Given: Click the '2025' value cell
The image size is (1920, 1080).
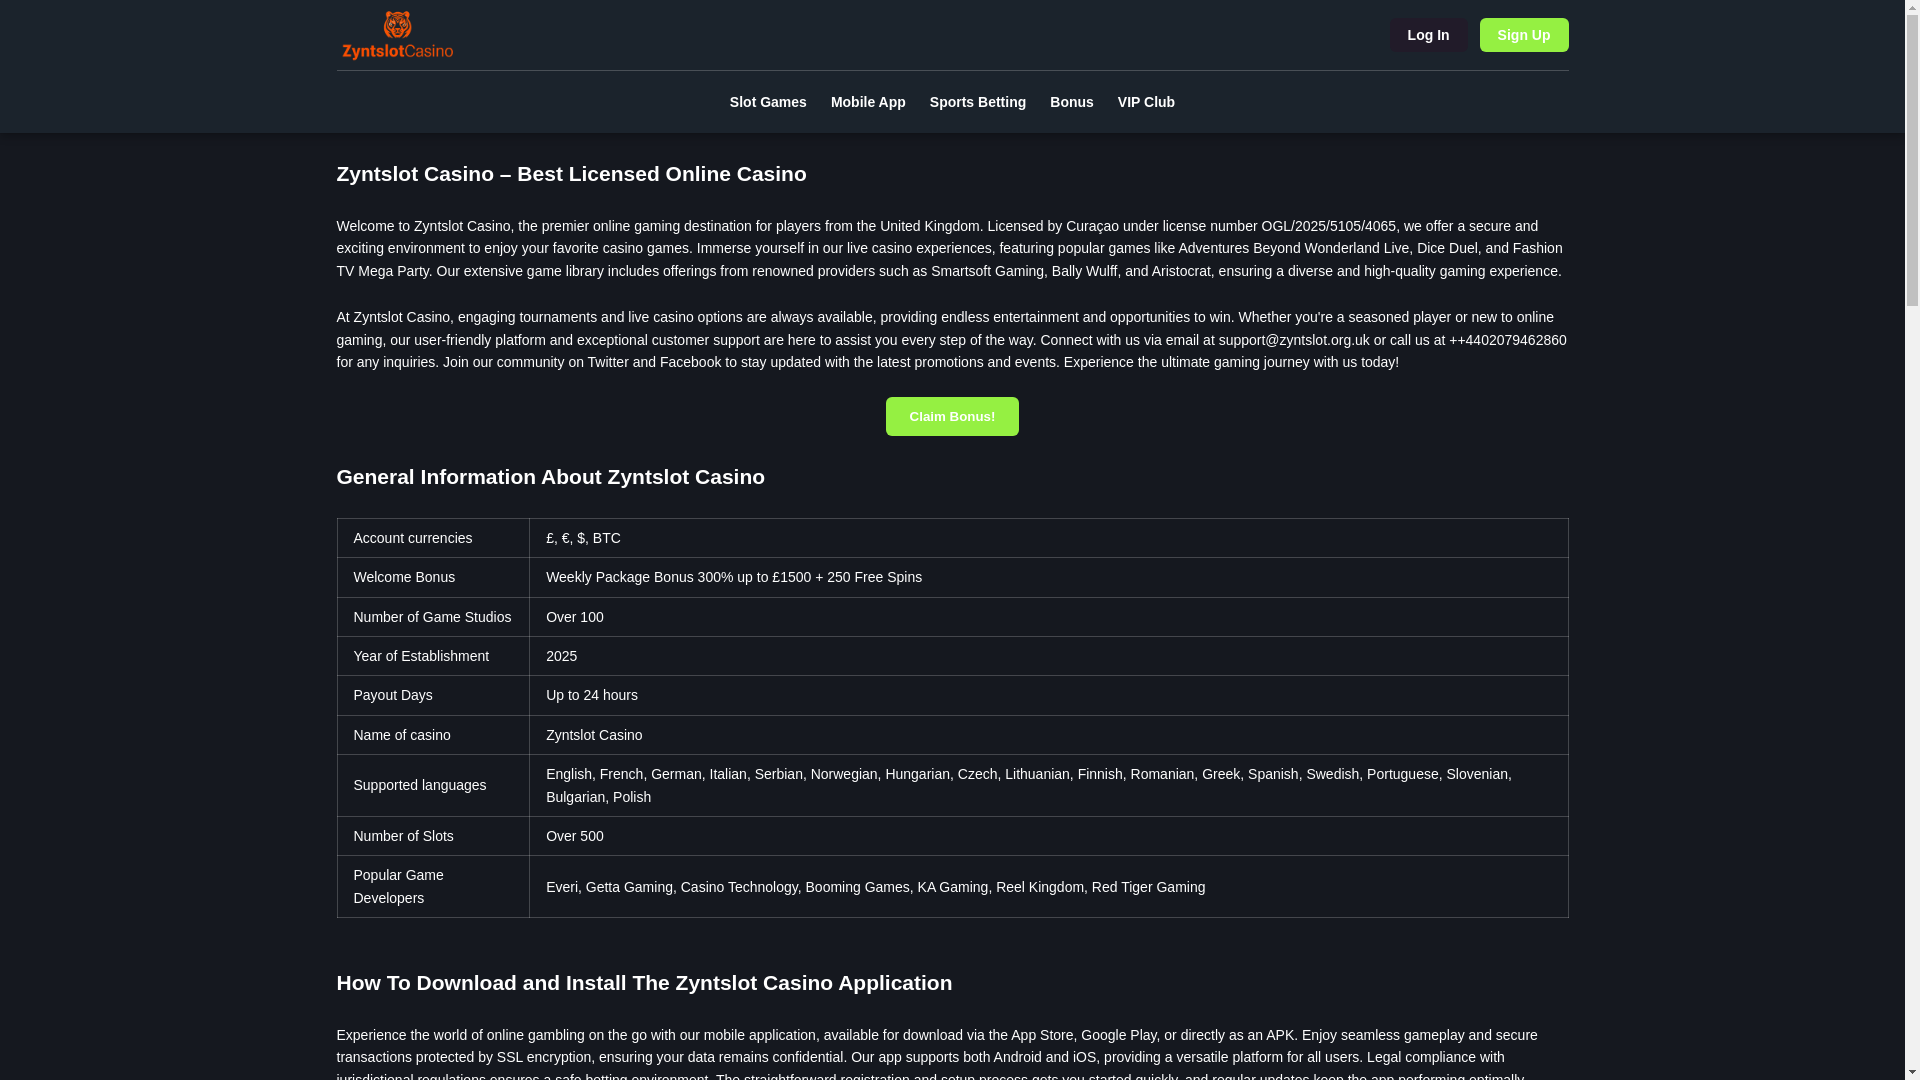Looking at the screenshot, I should 1048,656.
